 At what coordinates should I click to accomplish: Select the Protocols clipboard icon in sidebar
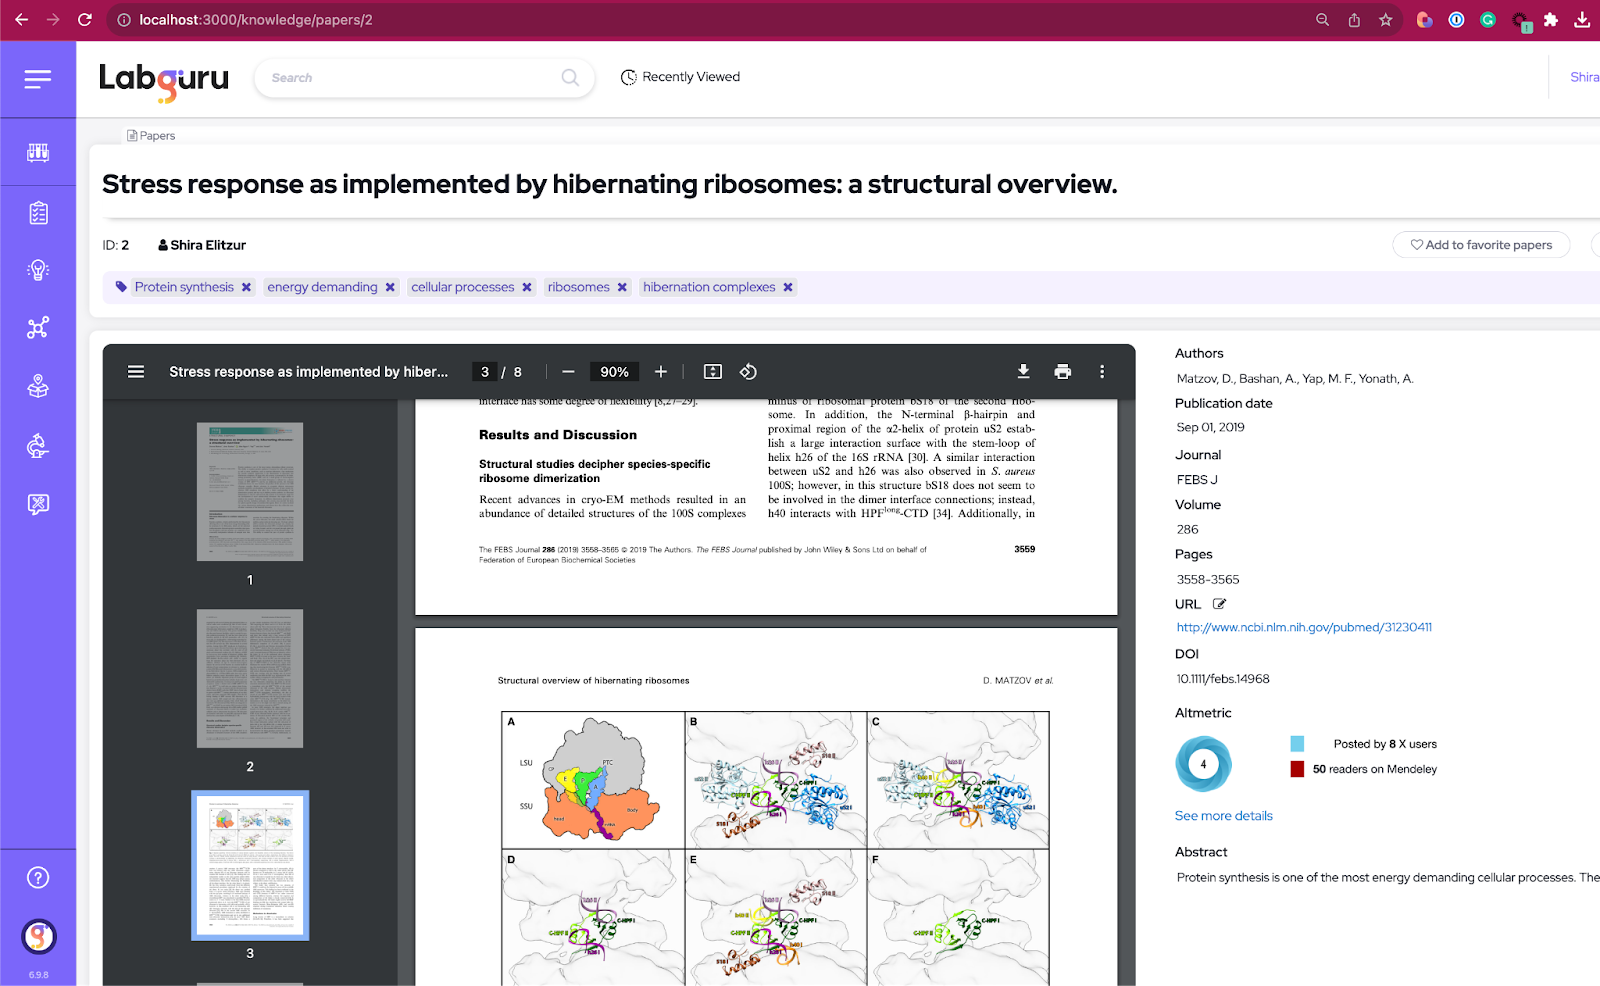pos(38,212)
